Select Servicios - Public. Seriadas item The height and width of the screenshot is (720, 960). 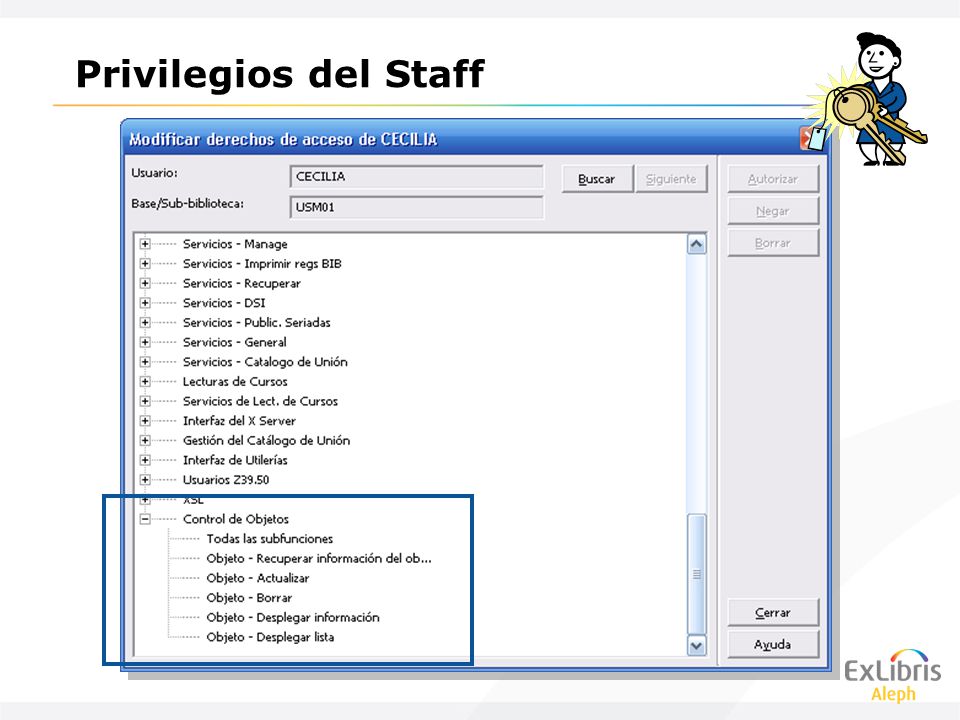[257, 322]
